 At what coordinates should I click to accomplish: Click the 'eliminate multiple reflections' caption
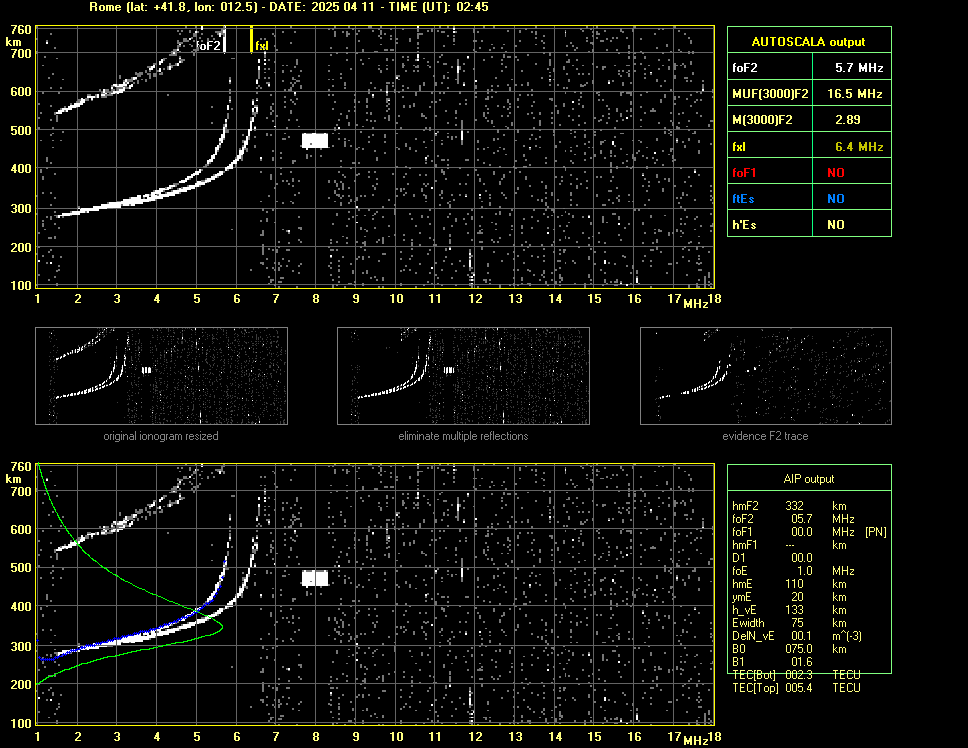click(x=463, y=436)
